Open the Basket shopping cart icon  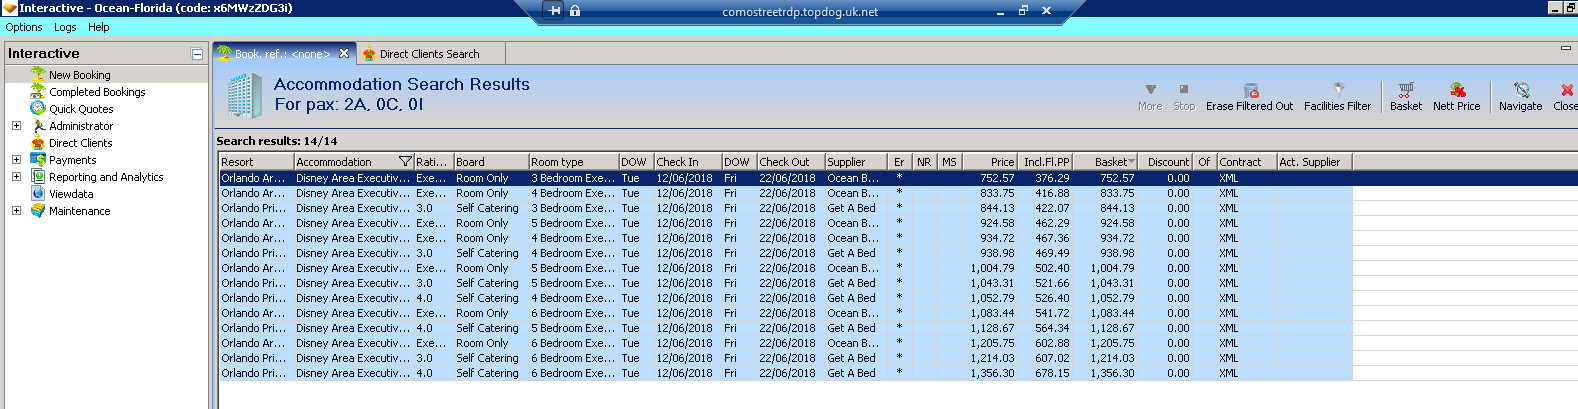click(x=1406, y=89)
